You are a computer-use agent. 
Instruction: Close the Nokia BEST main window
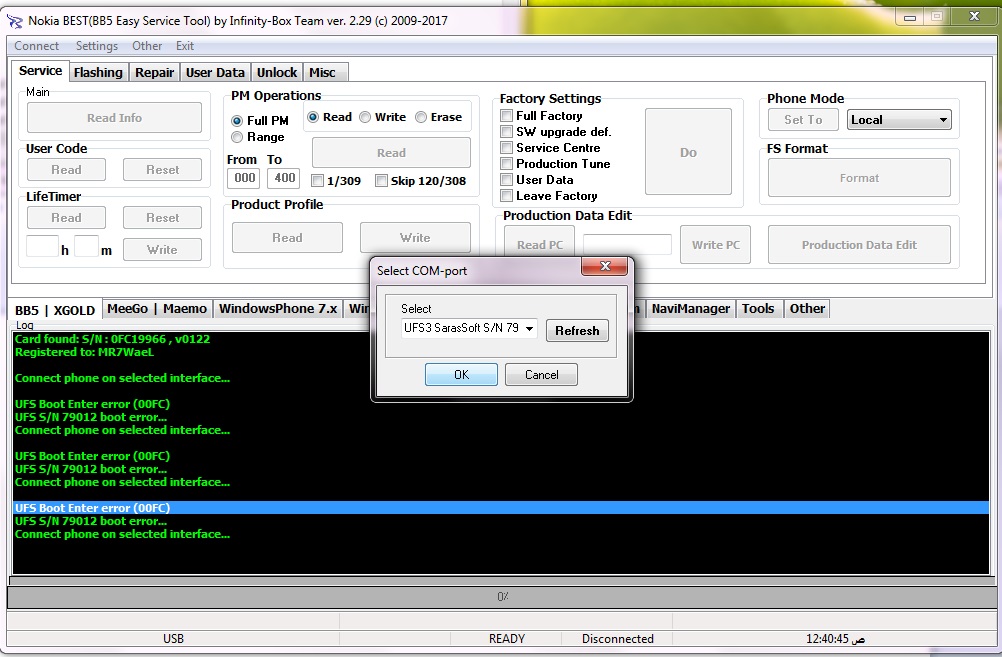[973, 17]
